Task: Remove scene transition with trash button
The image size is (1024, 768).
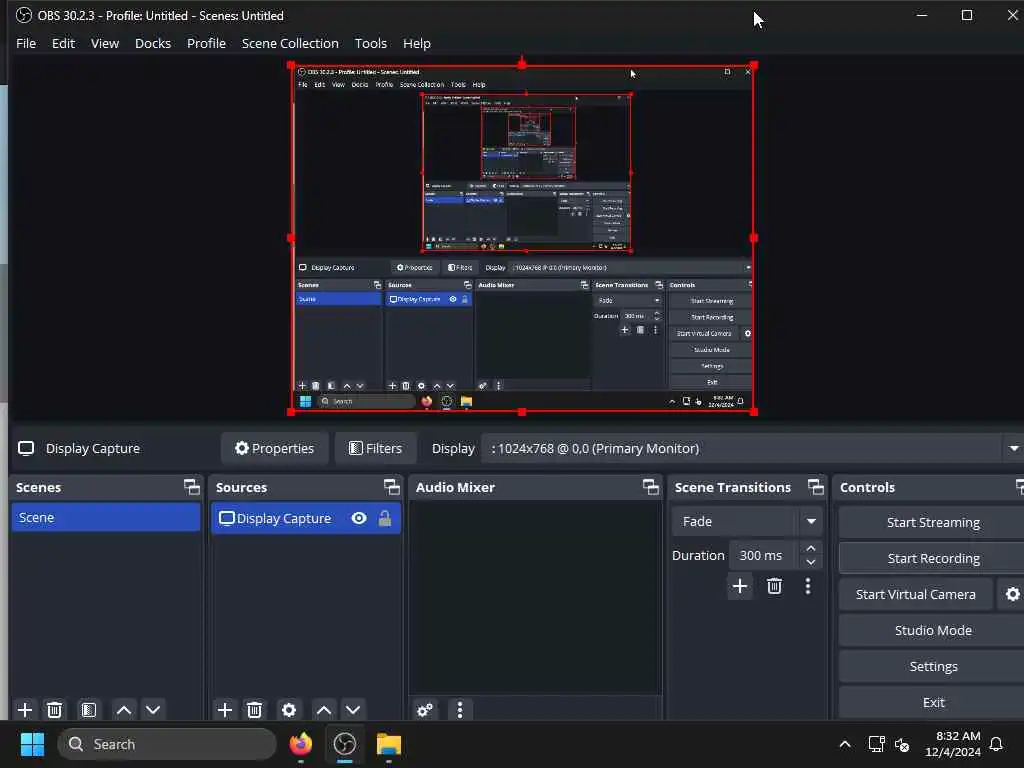Action: click(x=775, y=586)
